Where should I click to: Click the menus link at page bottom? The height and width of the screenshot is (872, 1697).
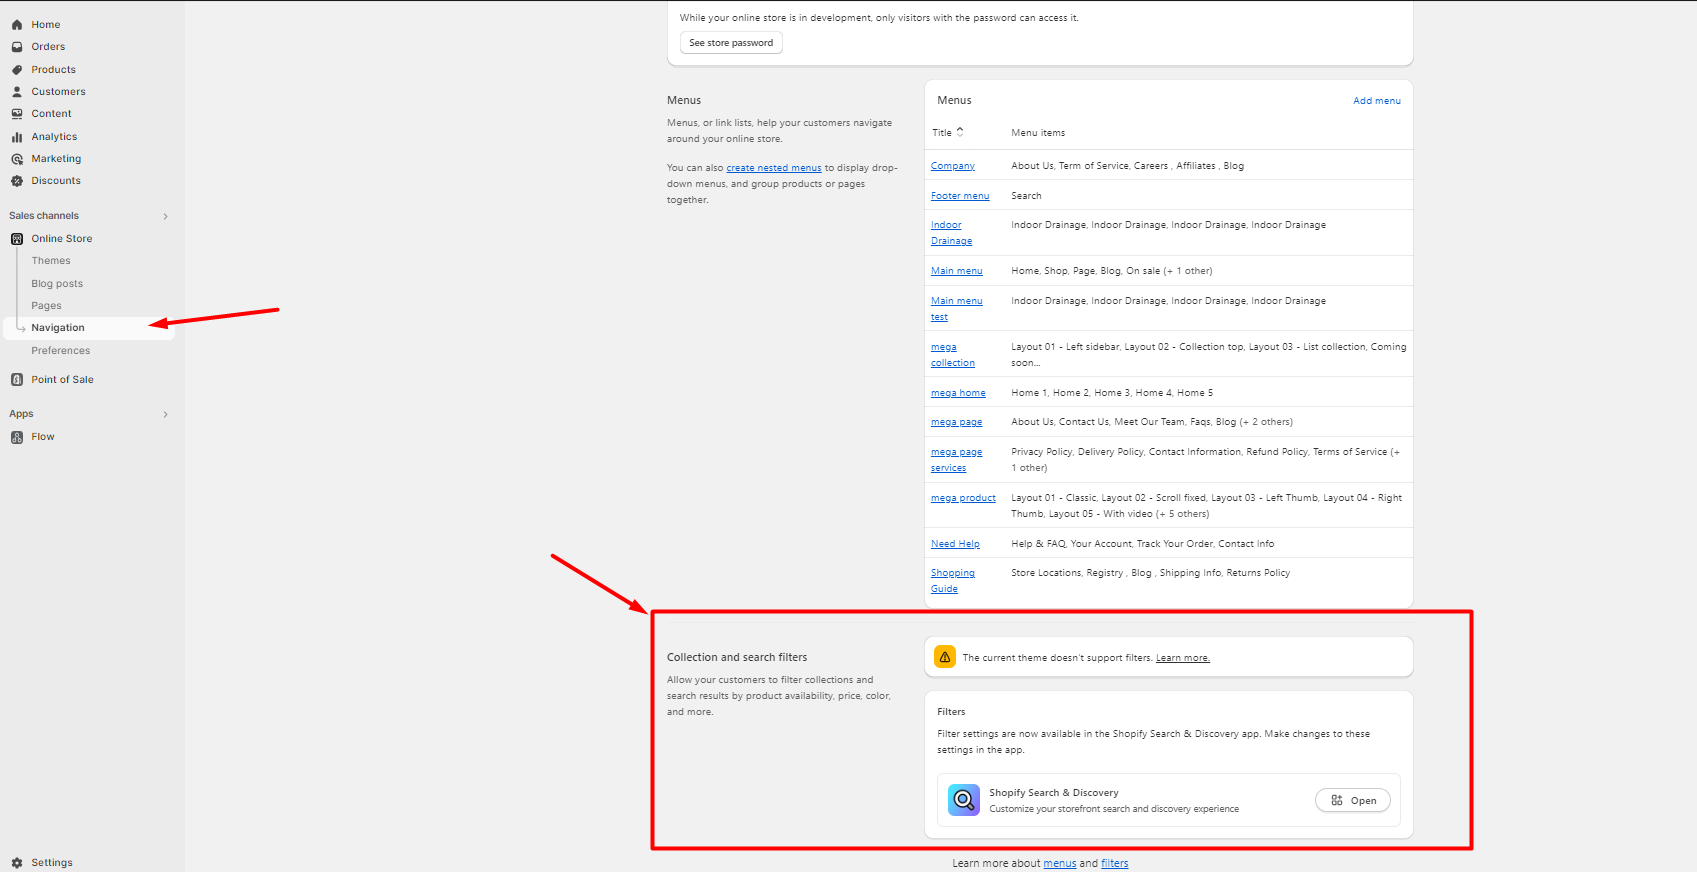pyautogui.click(x=1060, y=863)
